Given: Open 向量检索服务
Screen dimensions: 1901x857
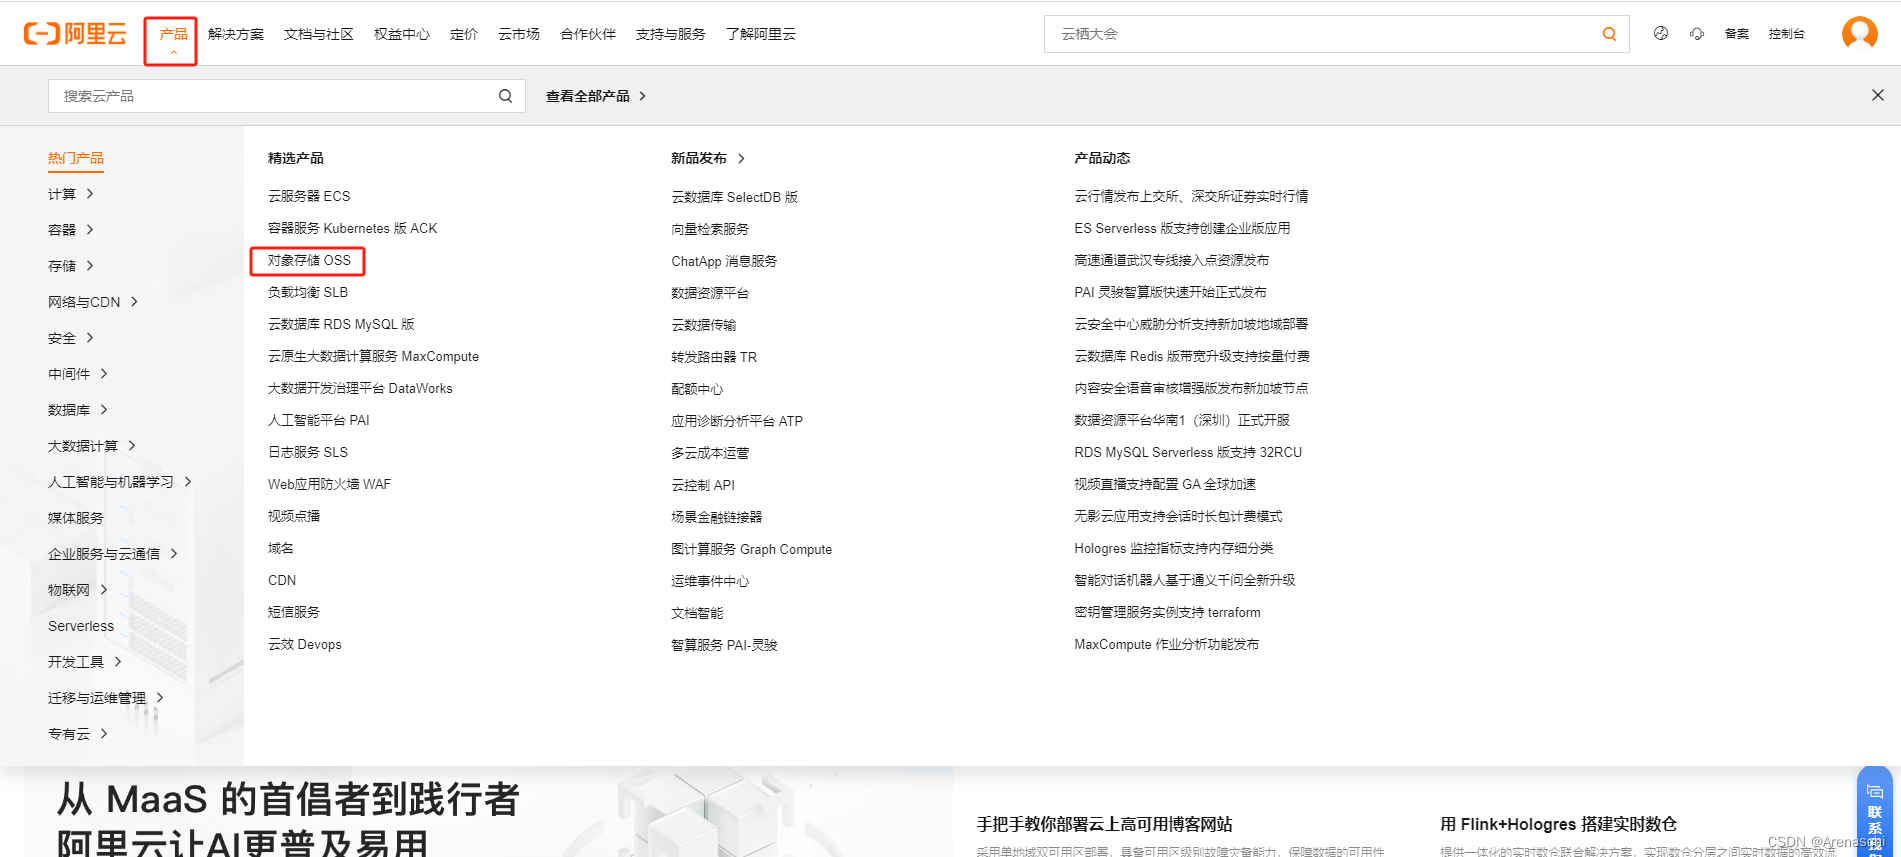Looking at the screenshot, I should pos(710,229).
